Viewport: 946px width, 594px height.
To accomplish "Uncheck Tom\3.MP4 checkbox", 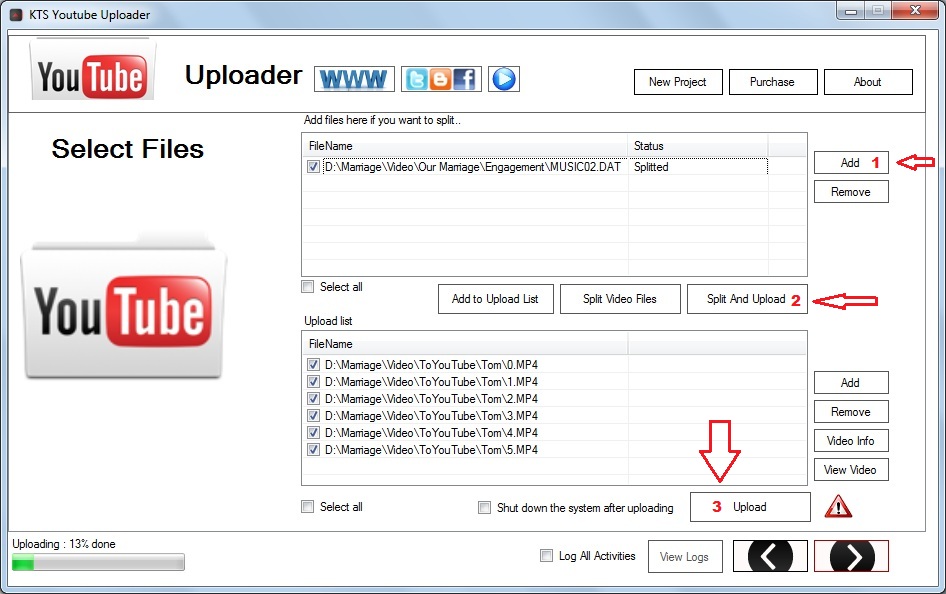I will 313,415.
